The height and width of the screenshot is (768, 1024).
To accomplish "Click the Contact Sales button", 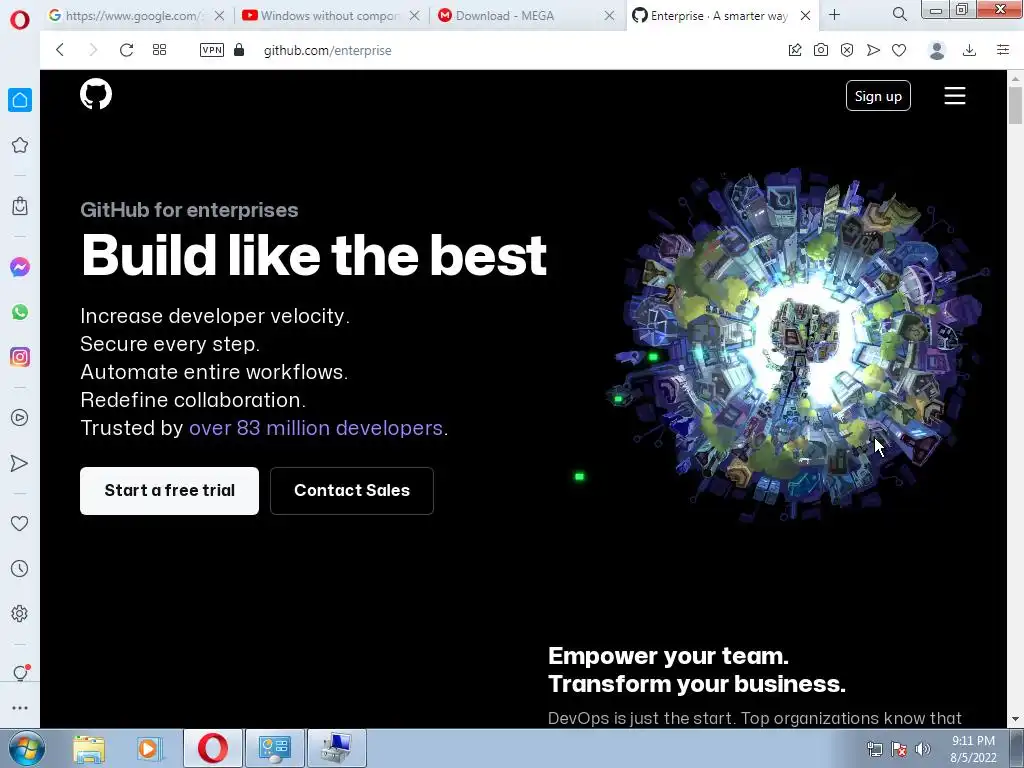I will (351, 490).
